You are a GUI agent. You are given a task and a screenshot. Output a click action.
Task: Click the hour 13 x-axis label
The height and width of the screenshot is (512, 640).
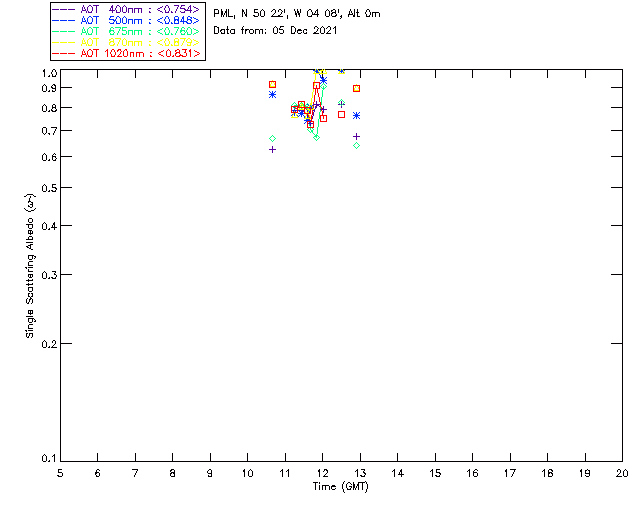coord(360,473)
